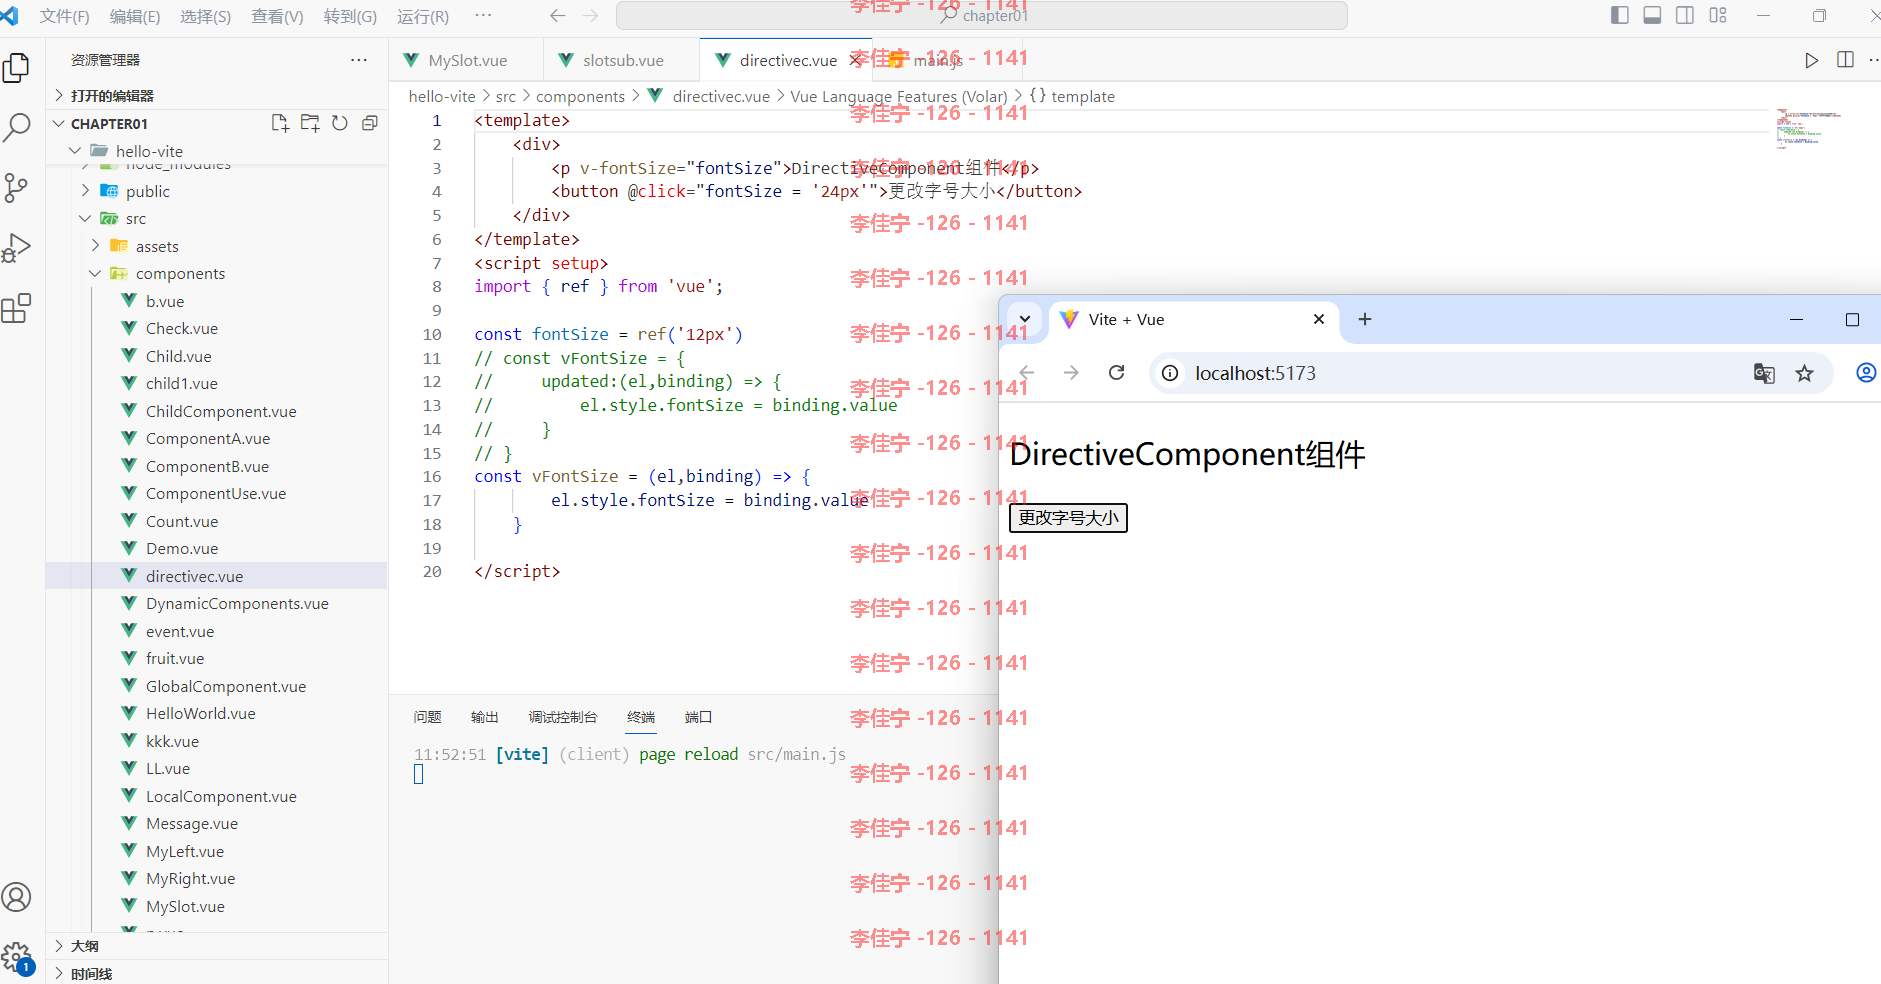This screenshot has width=1881, height=984.
Task: Switch to the 输出 panel tab
Action: pyautogui.click(x=485, y=717)
